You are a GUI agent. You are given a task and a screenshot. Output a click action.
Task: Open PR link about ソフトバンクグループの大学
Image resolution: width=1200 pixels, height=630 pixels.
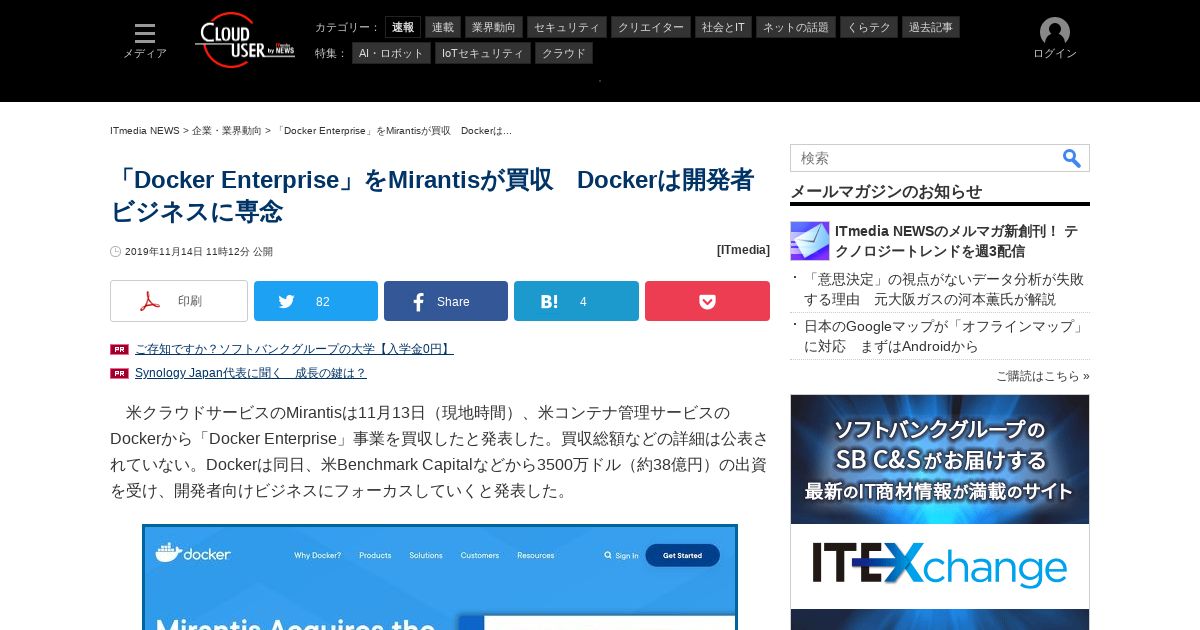[x=294, y=349]
